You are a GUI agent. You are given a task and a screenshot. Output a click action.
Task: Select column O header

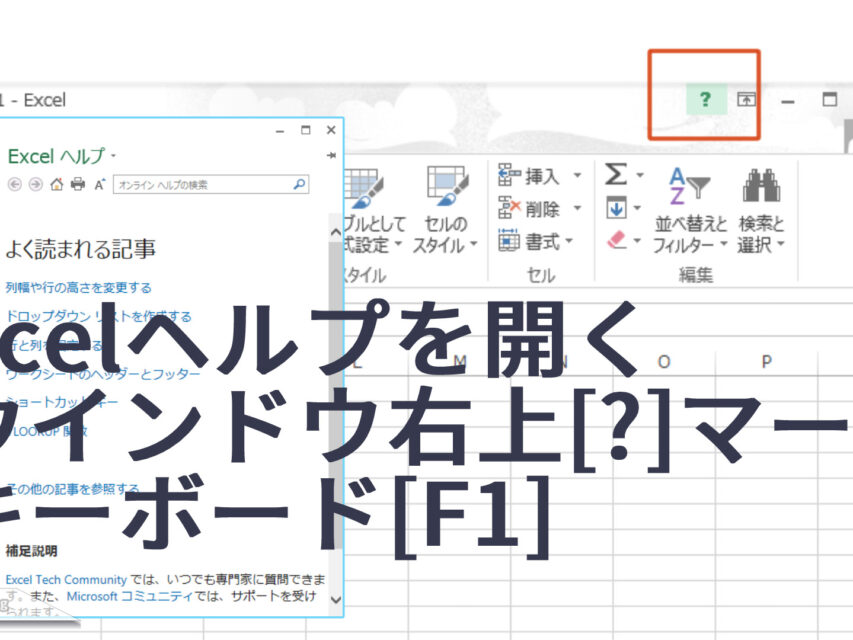click(664, 361)
